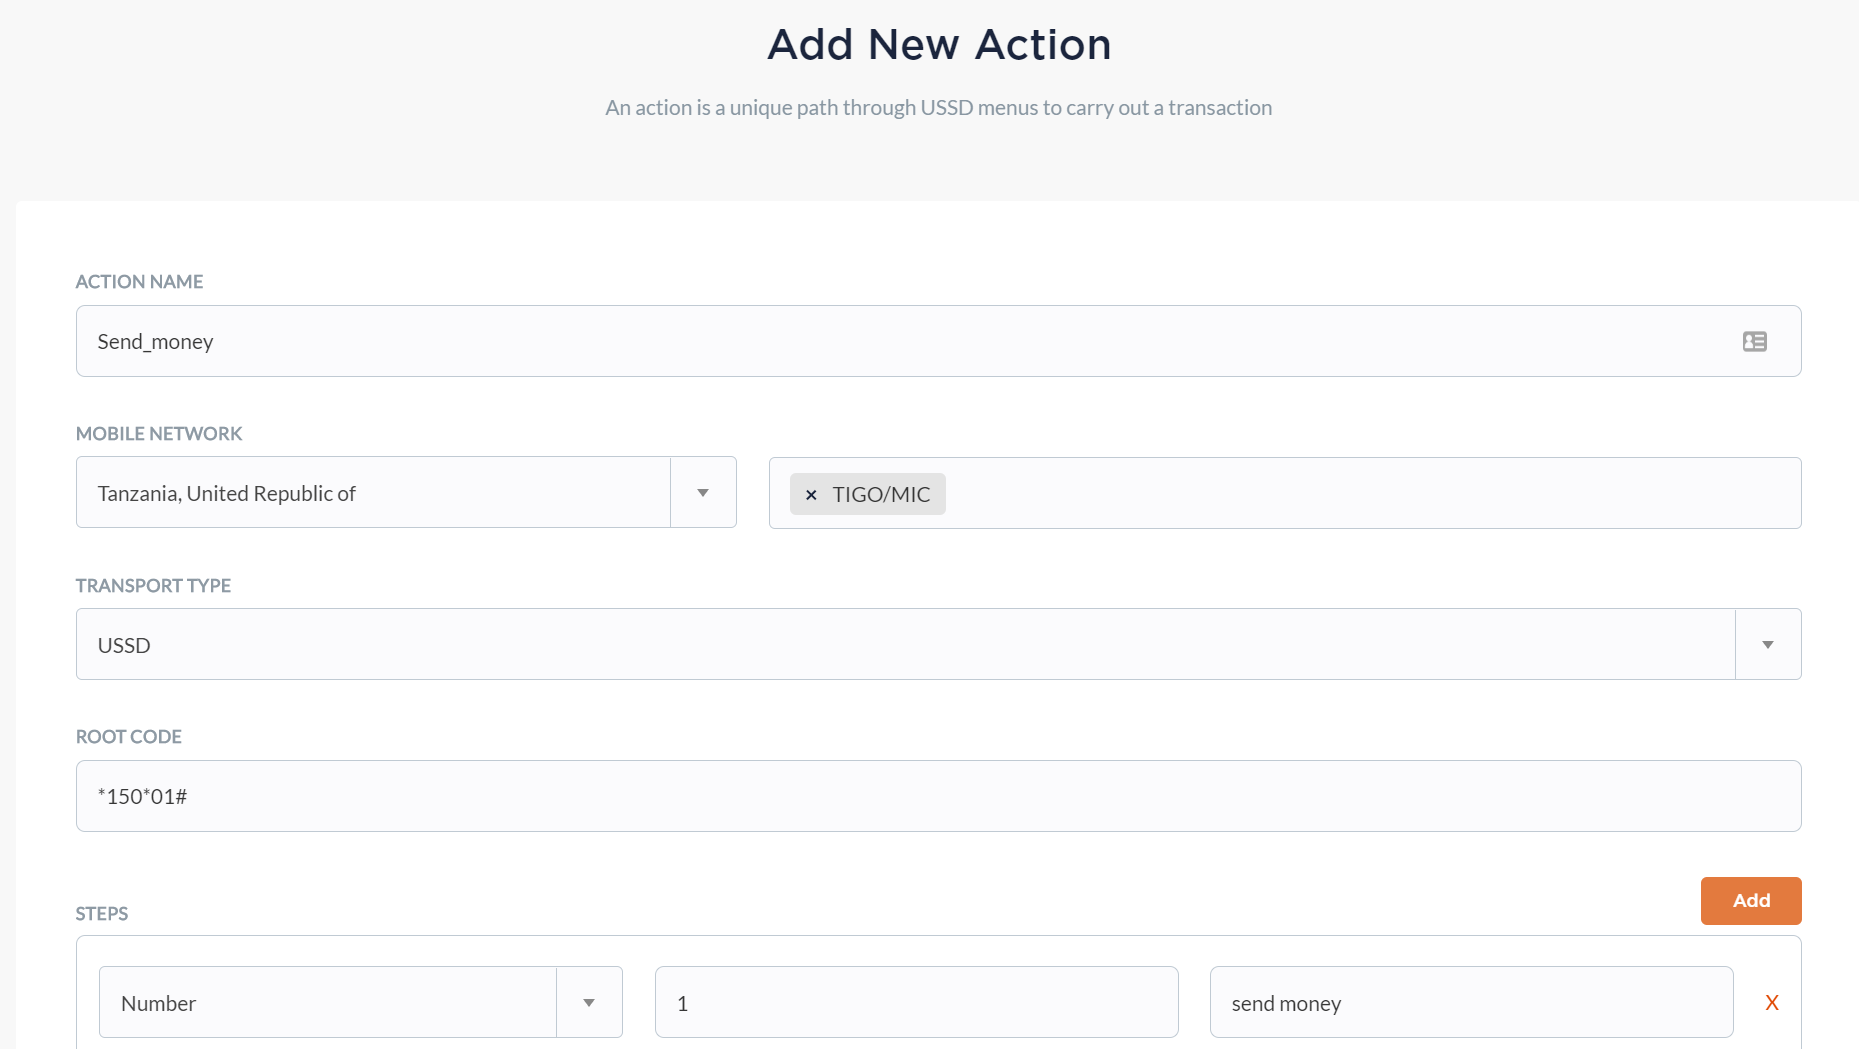Click the Add button to add a step
Viewport: 1859px width, 1049px height.
(1751, 900)
